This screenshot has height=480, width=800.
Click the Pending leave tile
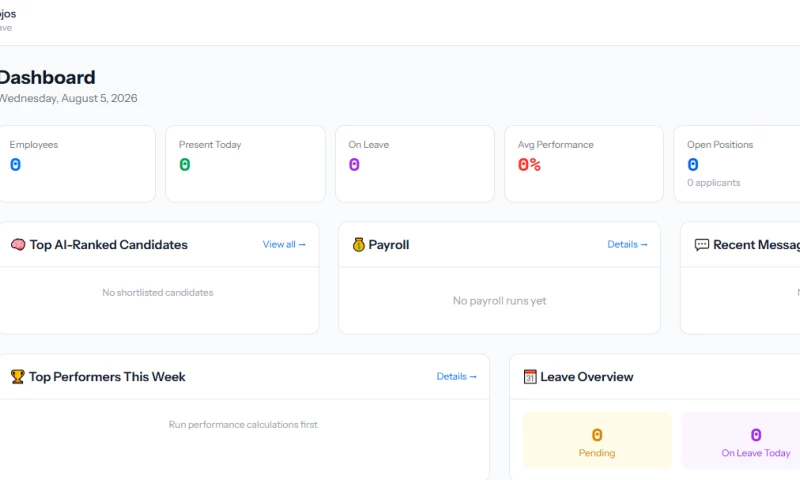(597, 441)
